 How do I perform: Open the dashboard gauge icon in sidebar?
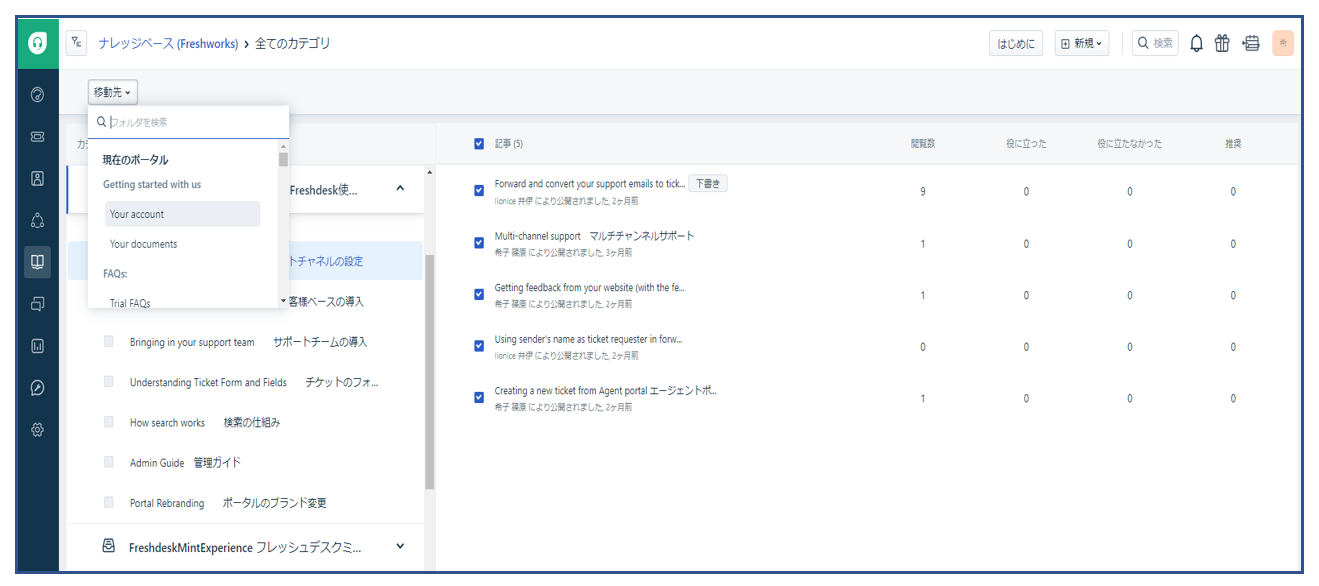point(38,95)
